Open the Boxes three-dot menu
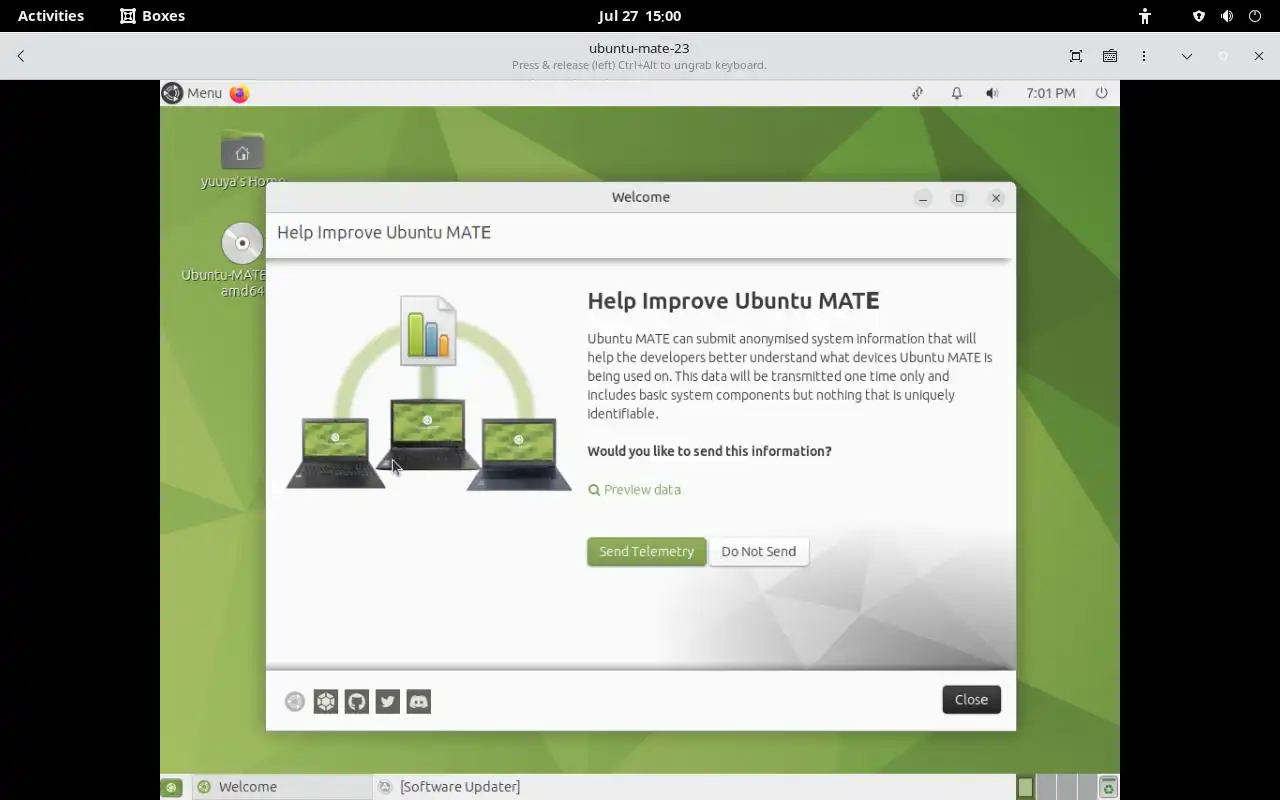 click(1144, 56)
